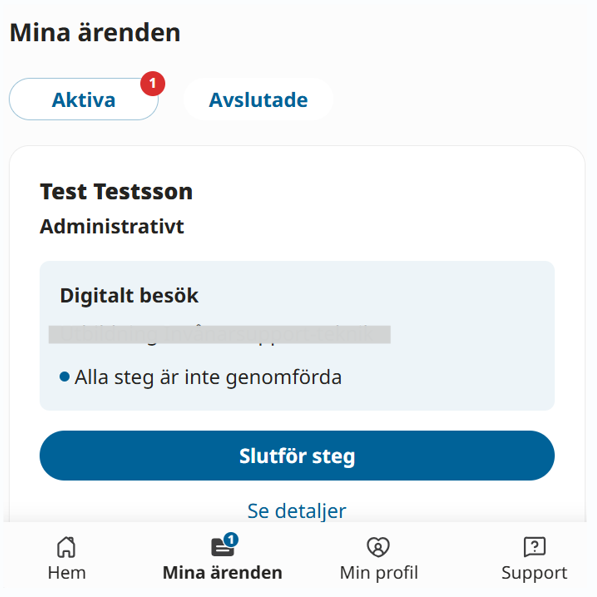Click the Alla steg är inte genomförda status
Screen dimensions: 597x597
208,378
